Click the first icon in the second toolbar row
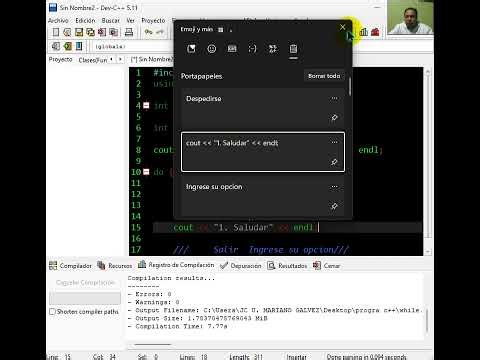The height and width of the screenshot is (360, 480). pyautogui.click(x=56, y=46)
